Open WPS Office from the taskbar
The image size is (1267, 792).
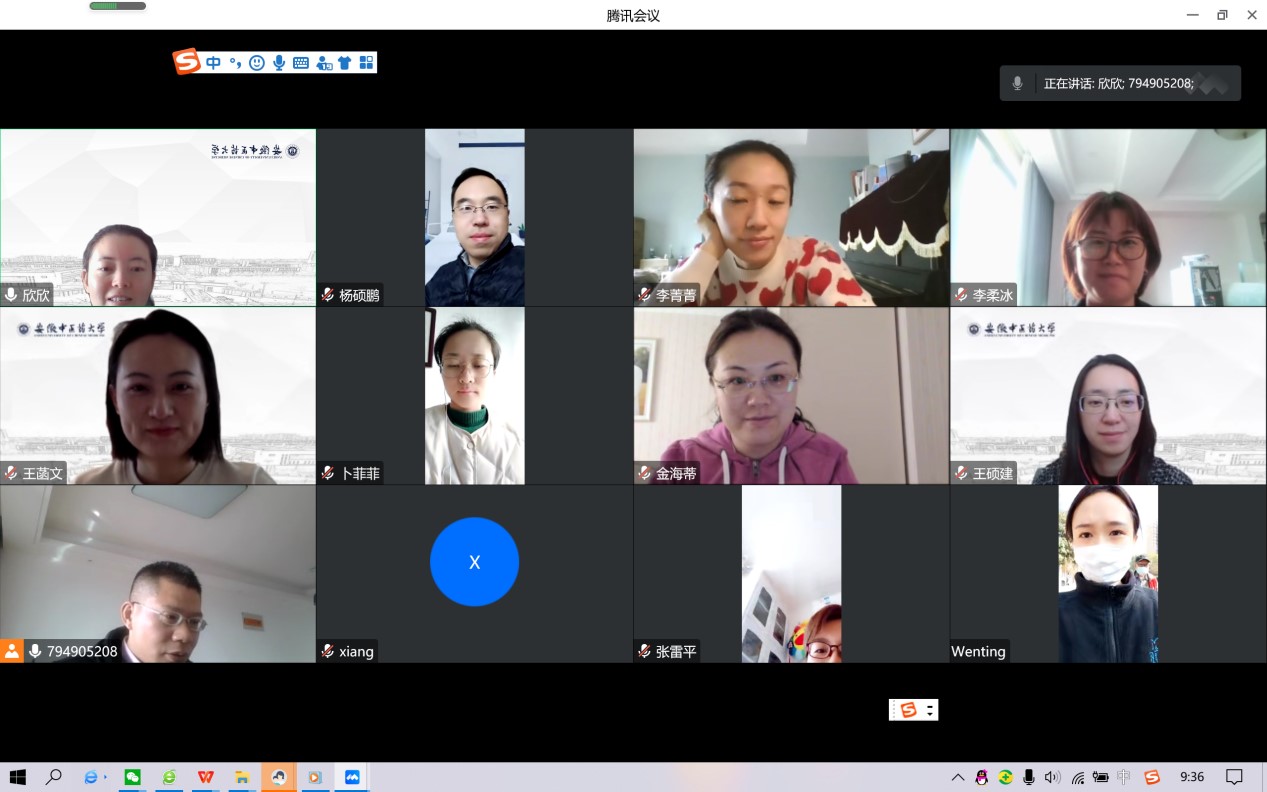tap(205, 777)
